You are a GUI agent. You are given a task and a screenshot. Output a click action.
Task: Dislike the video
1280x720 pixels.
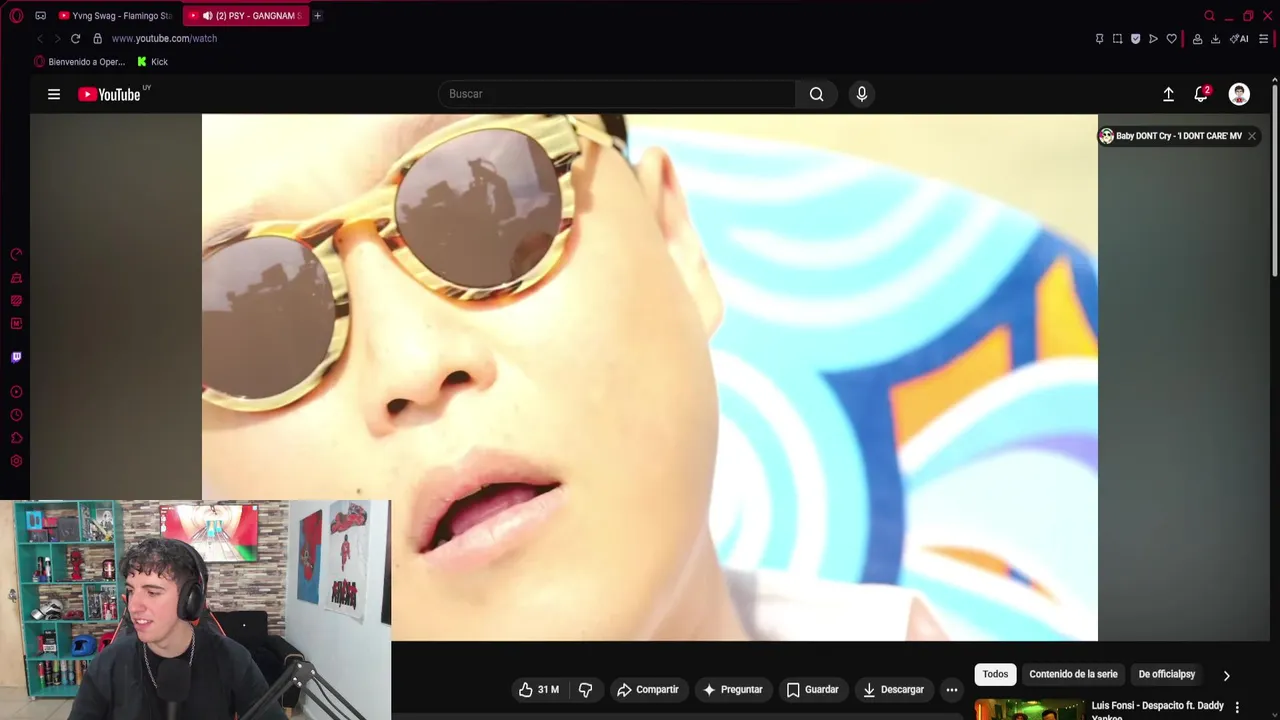586,690
